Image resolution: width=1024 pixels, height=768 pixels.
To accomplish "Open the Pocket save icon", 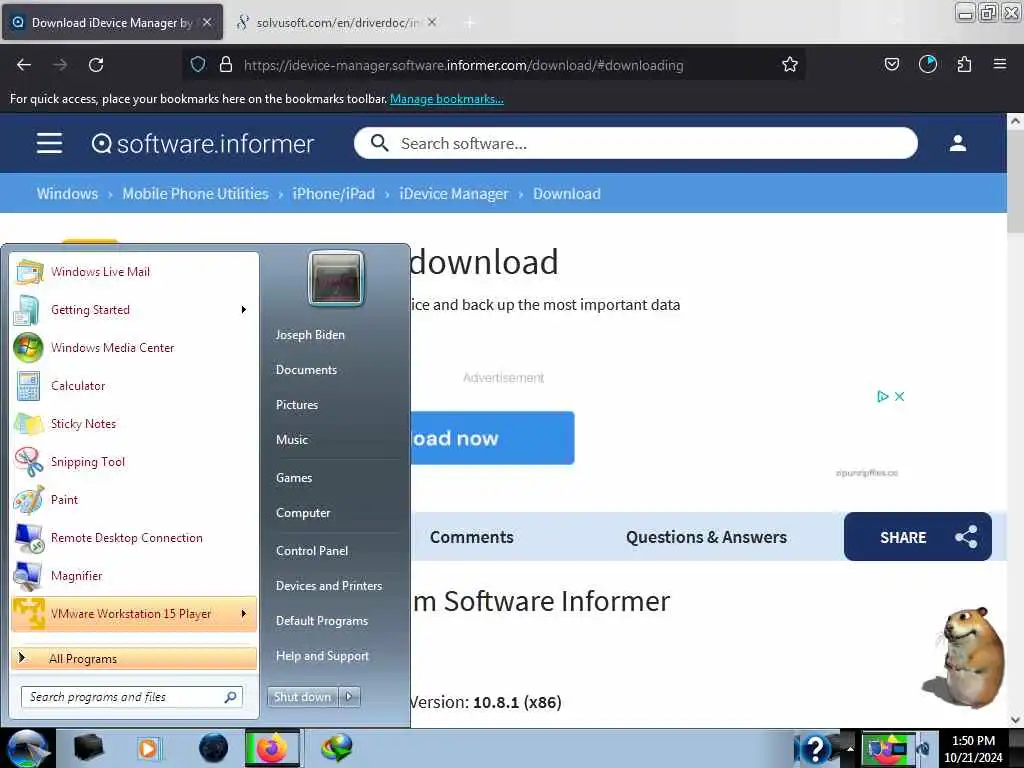I will (x=891, y=65).
